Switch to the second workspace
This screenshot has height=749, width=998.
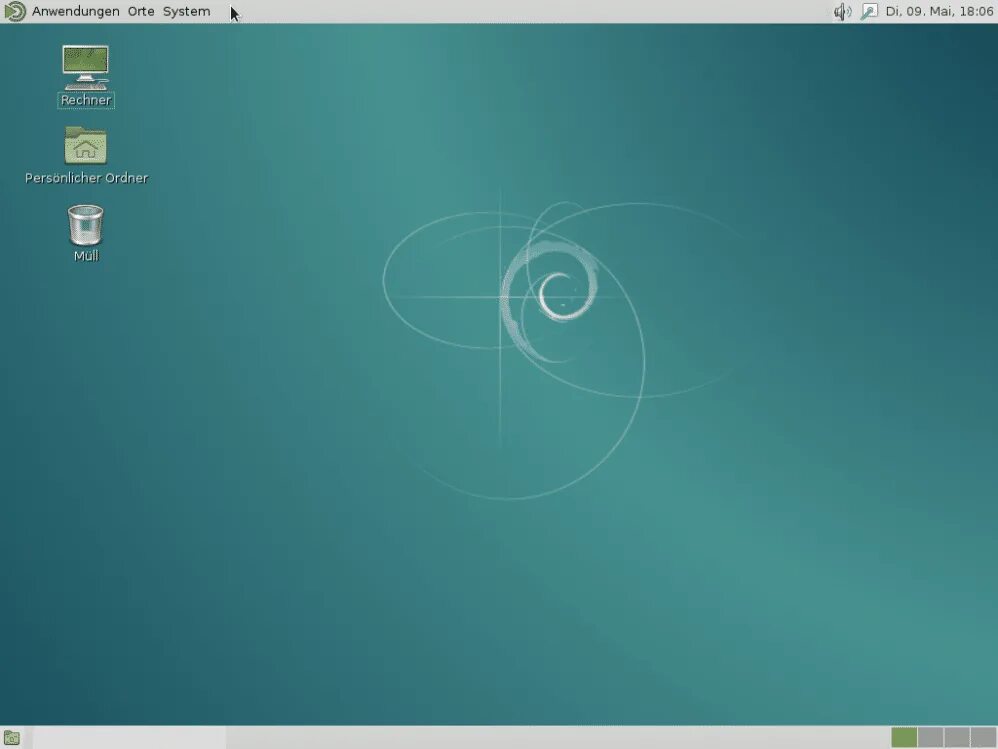point(930,737)
